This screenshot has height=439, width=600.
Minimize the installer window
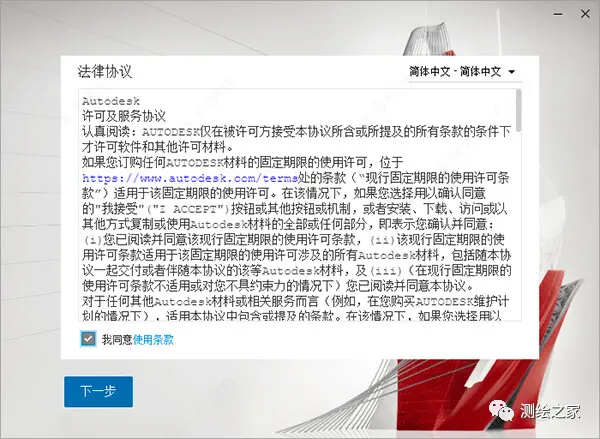(558, 14)
